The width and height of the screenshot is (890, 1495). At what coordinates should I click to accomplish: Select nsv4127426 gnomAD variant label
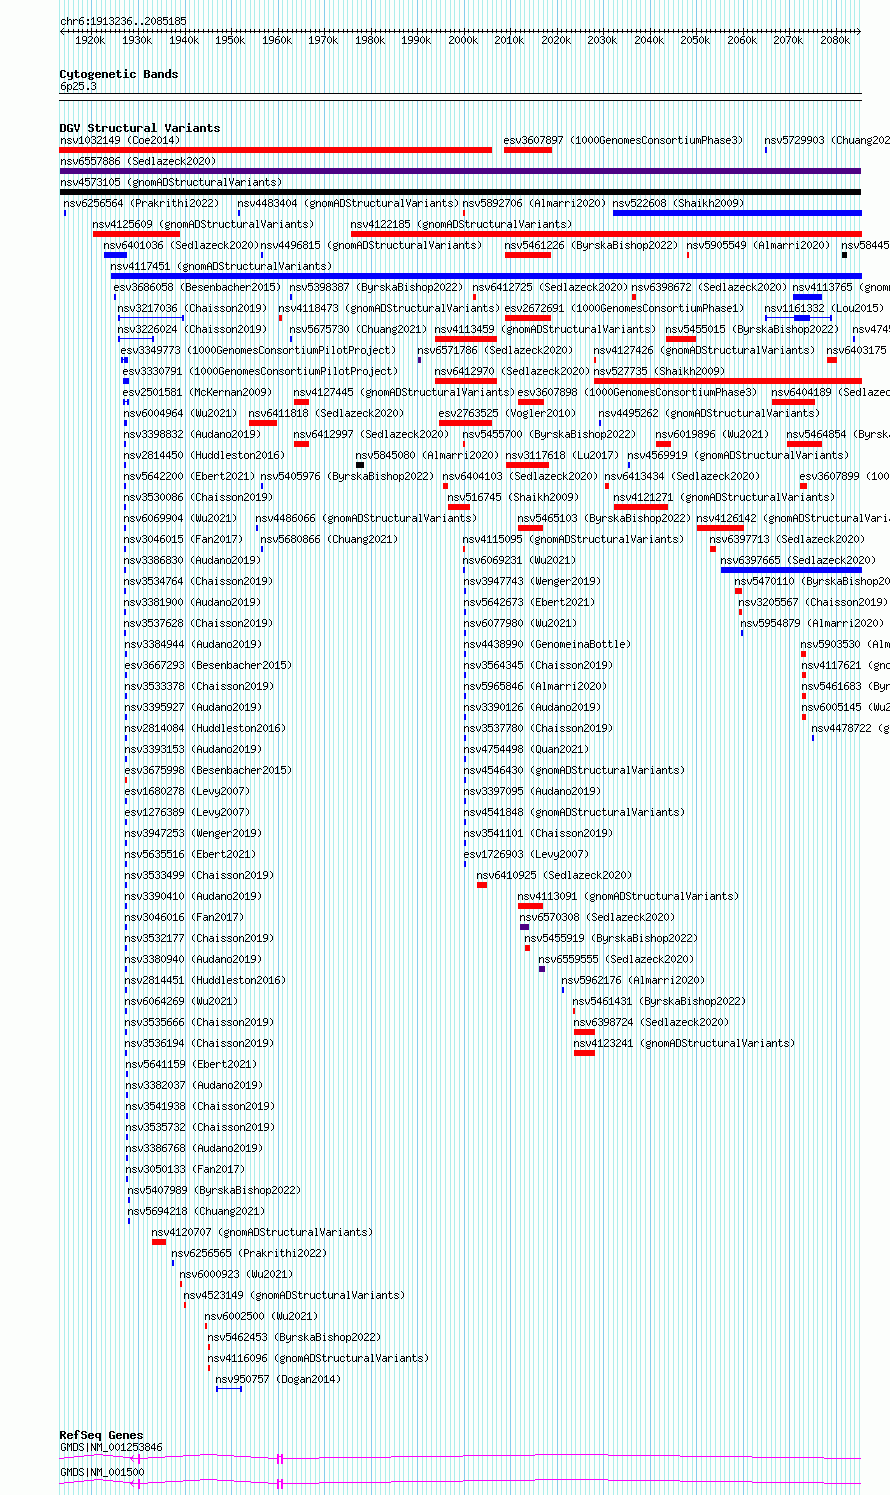704,350
